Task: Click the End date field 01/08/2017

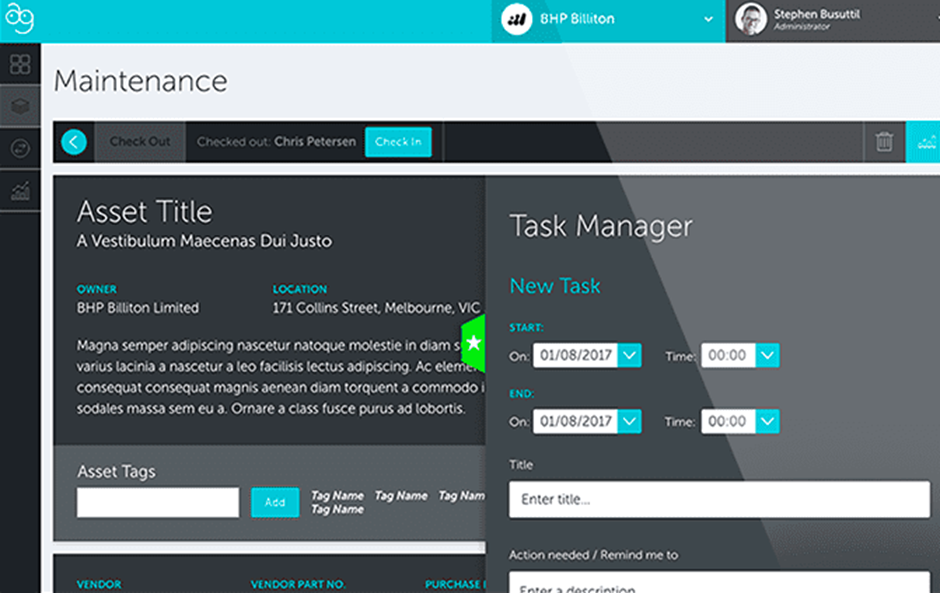Action: 576,422
